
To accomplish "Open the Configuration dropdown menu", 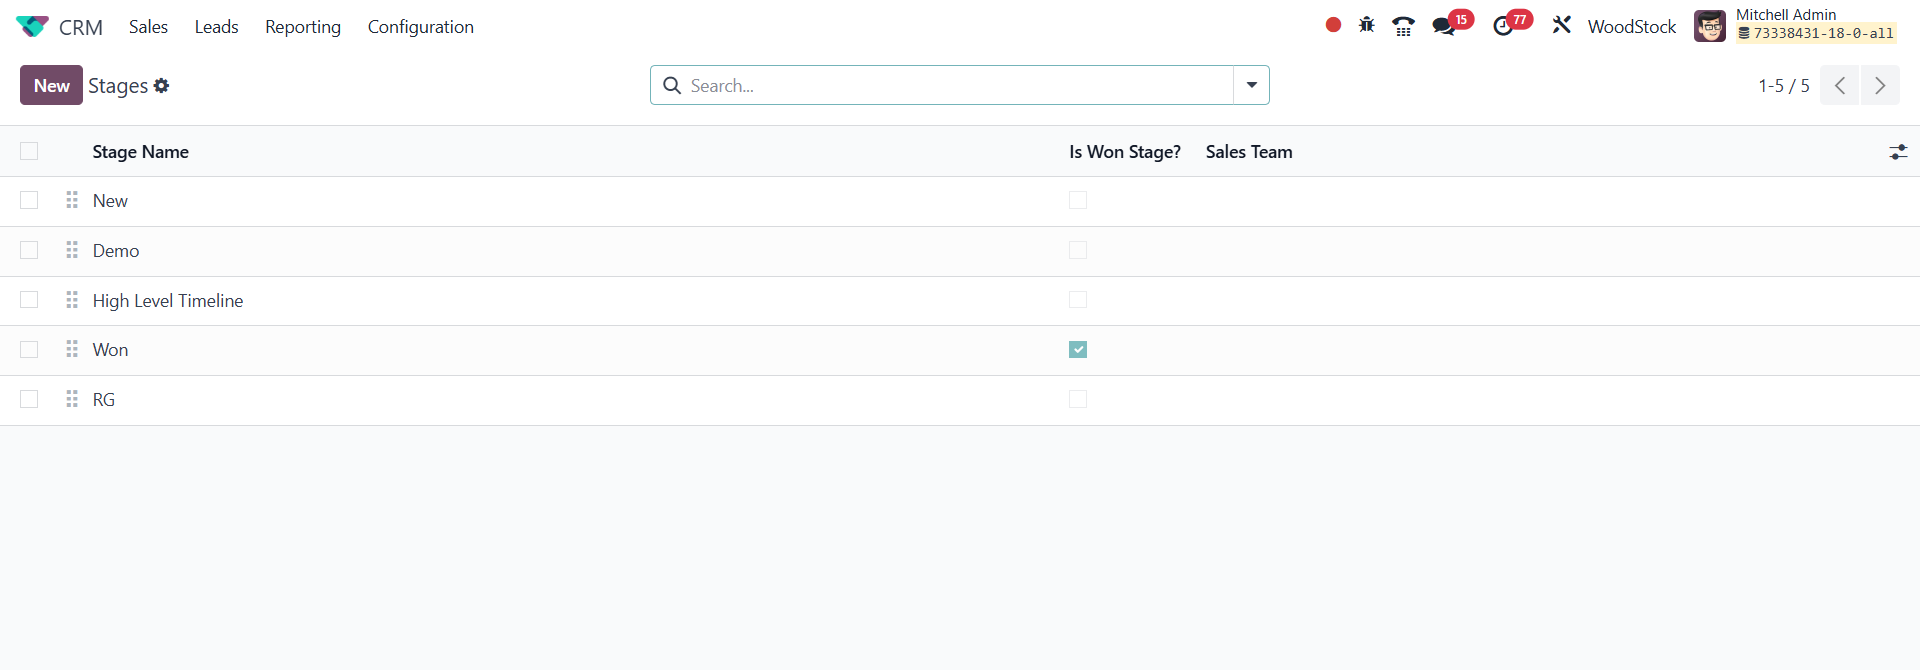I will (420, 27).
